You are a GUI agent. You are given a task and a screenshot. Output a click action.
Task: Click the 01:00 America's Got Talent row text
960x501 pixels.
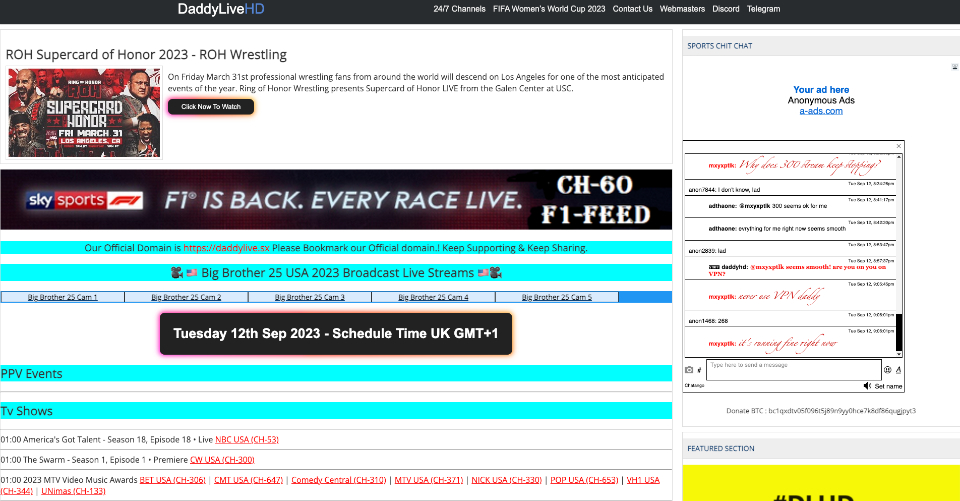click(x=107, y=440)
